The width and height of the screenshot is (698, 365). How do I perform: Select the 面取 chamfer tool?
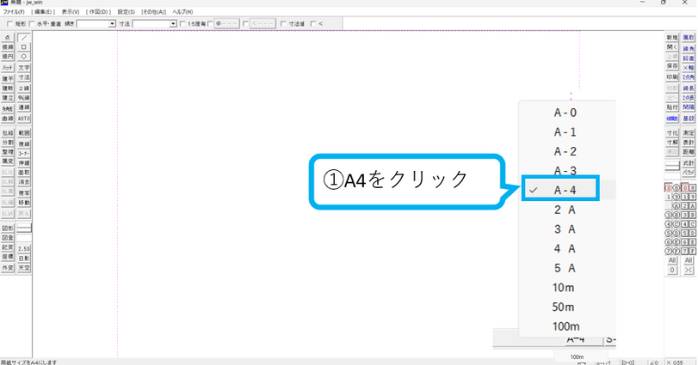point(24,173)
